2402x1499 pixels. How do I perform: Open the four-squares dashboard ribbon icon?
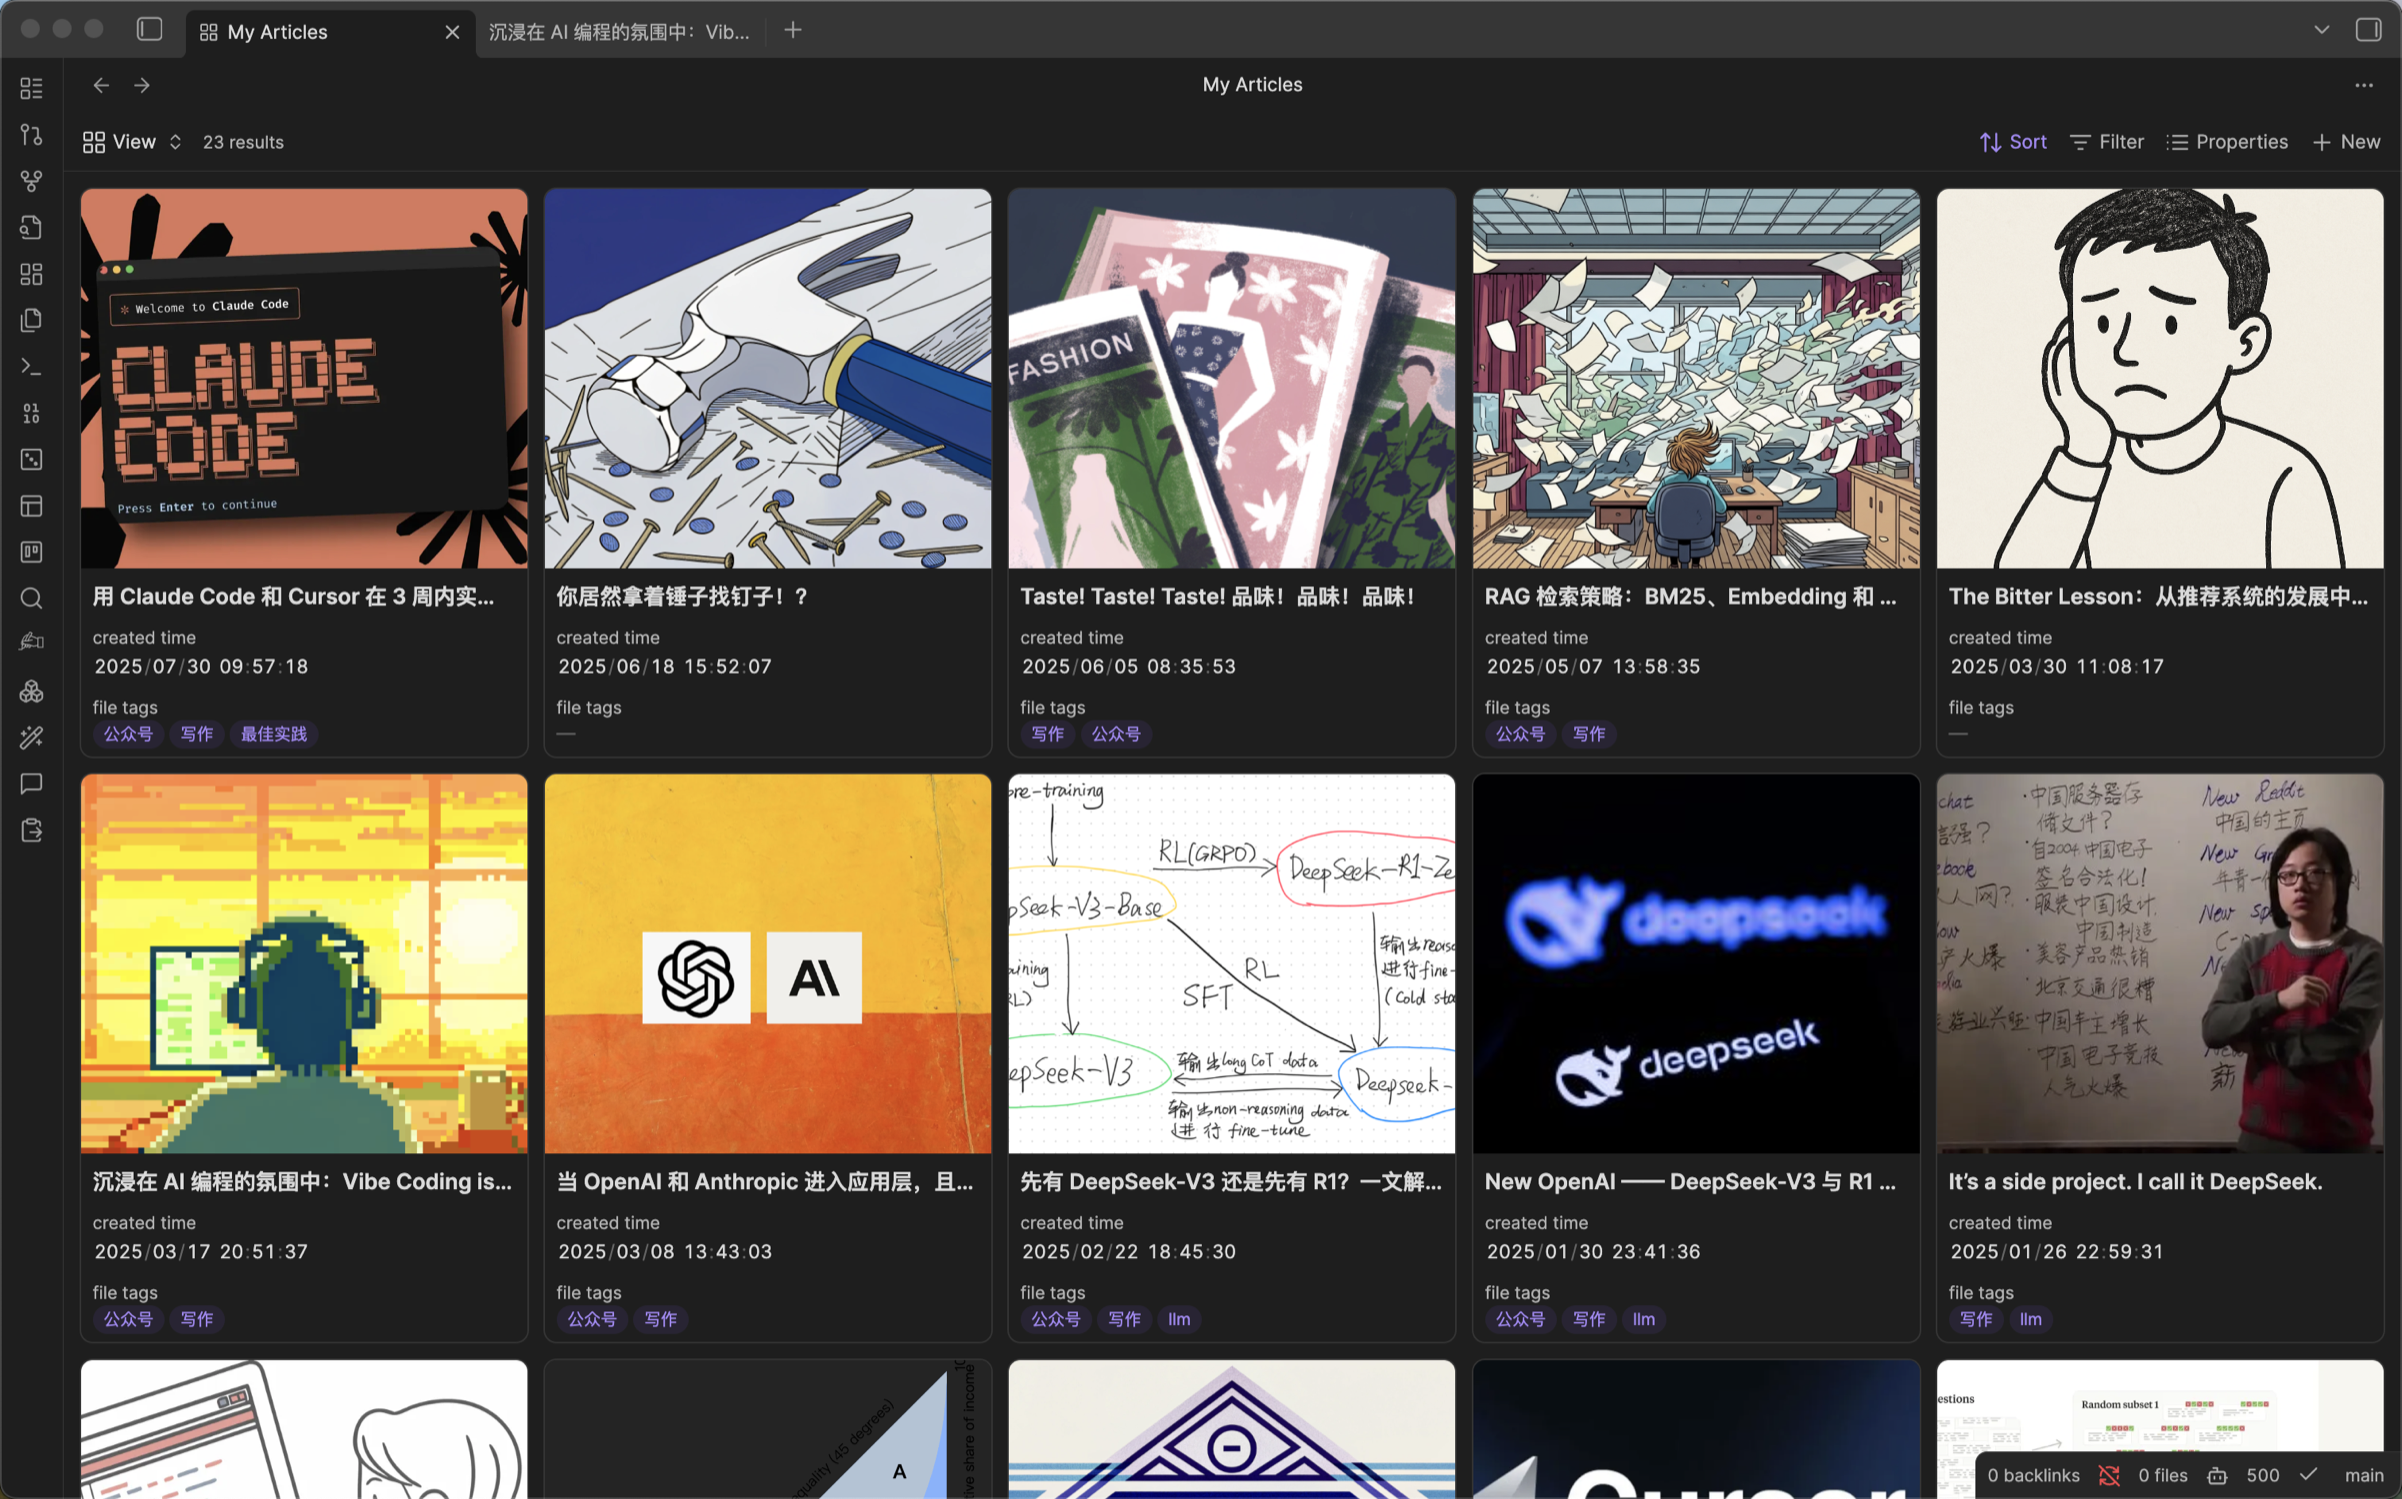(31, 274)
